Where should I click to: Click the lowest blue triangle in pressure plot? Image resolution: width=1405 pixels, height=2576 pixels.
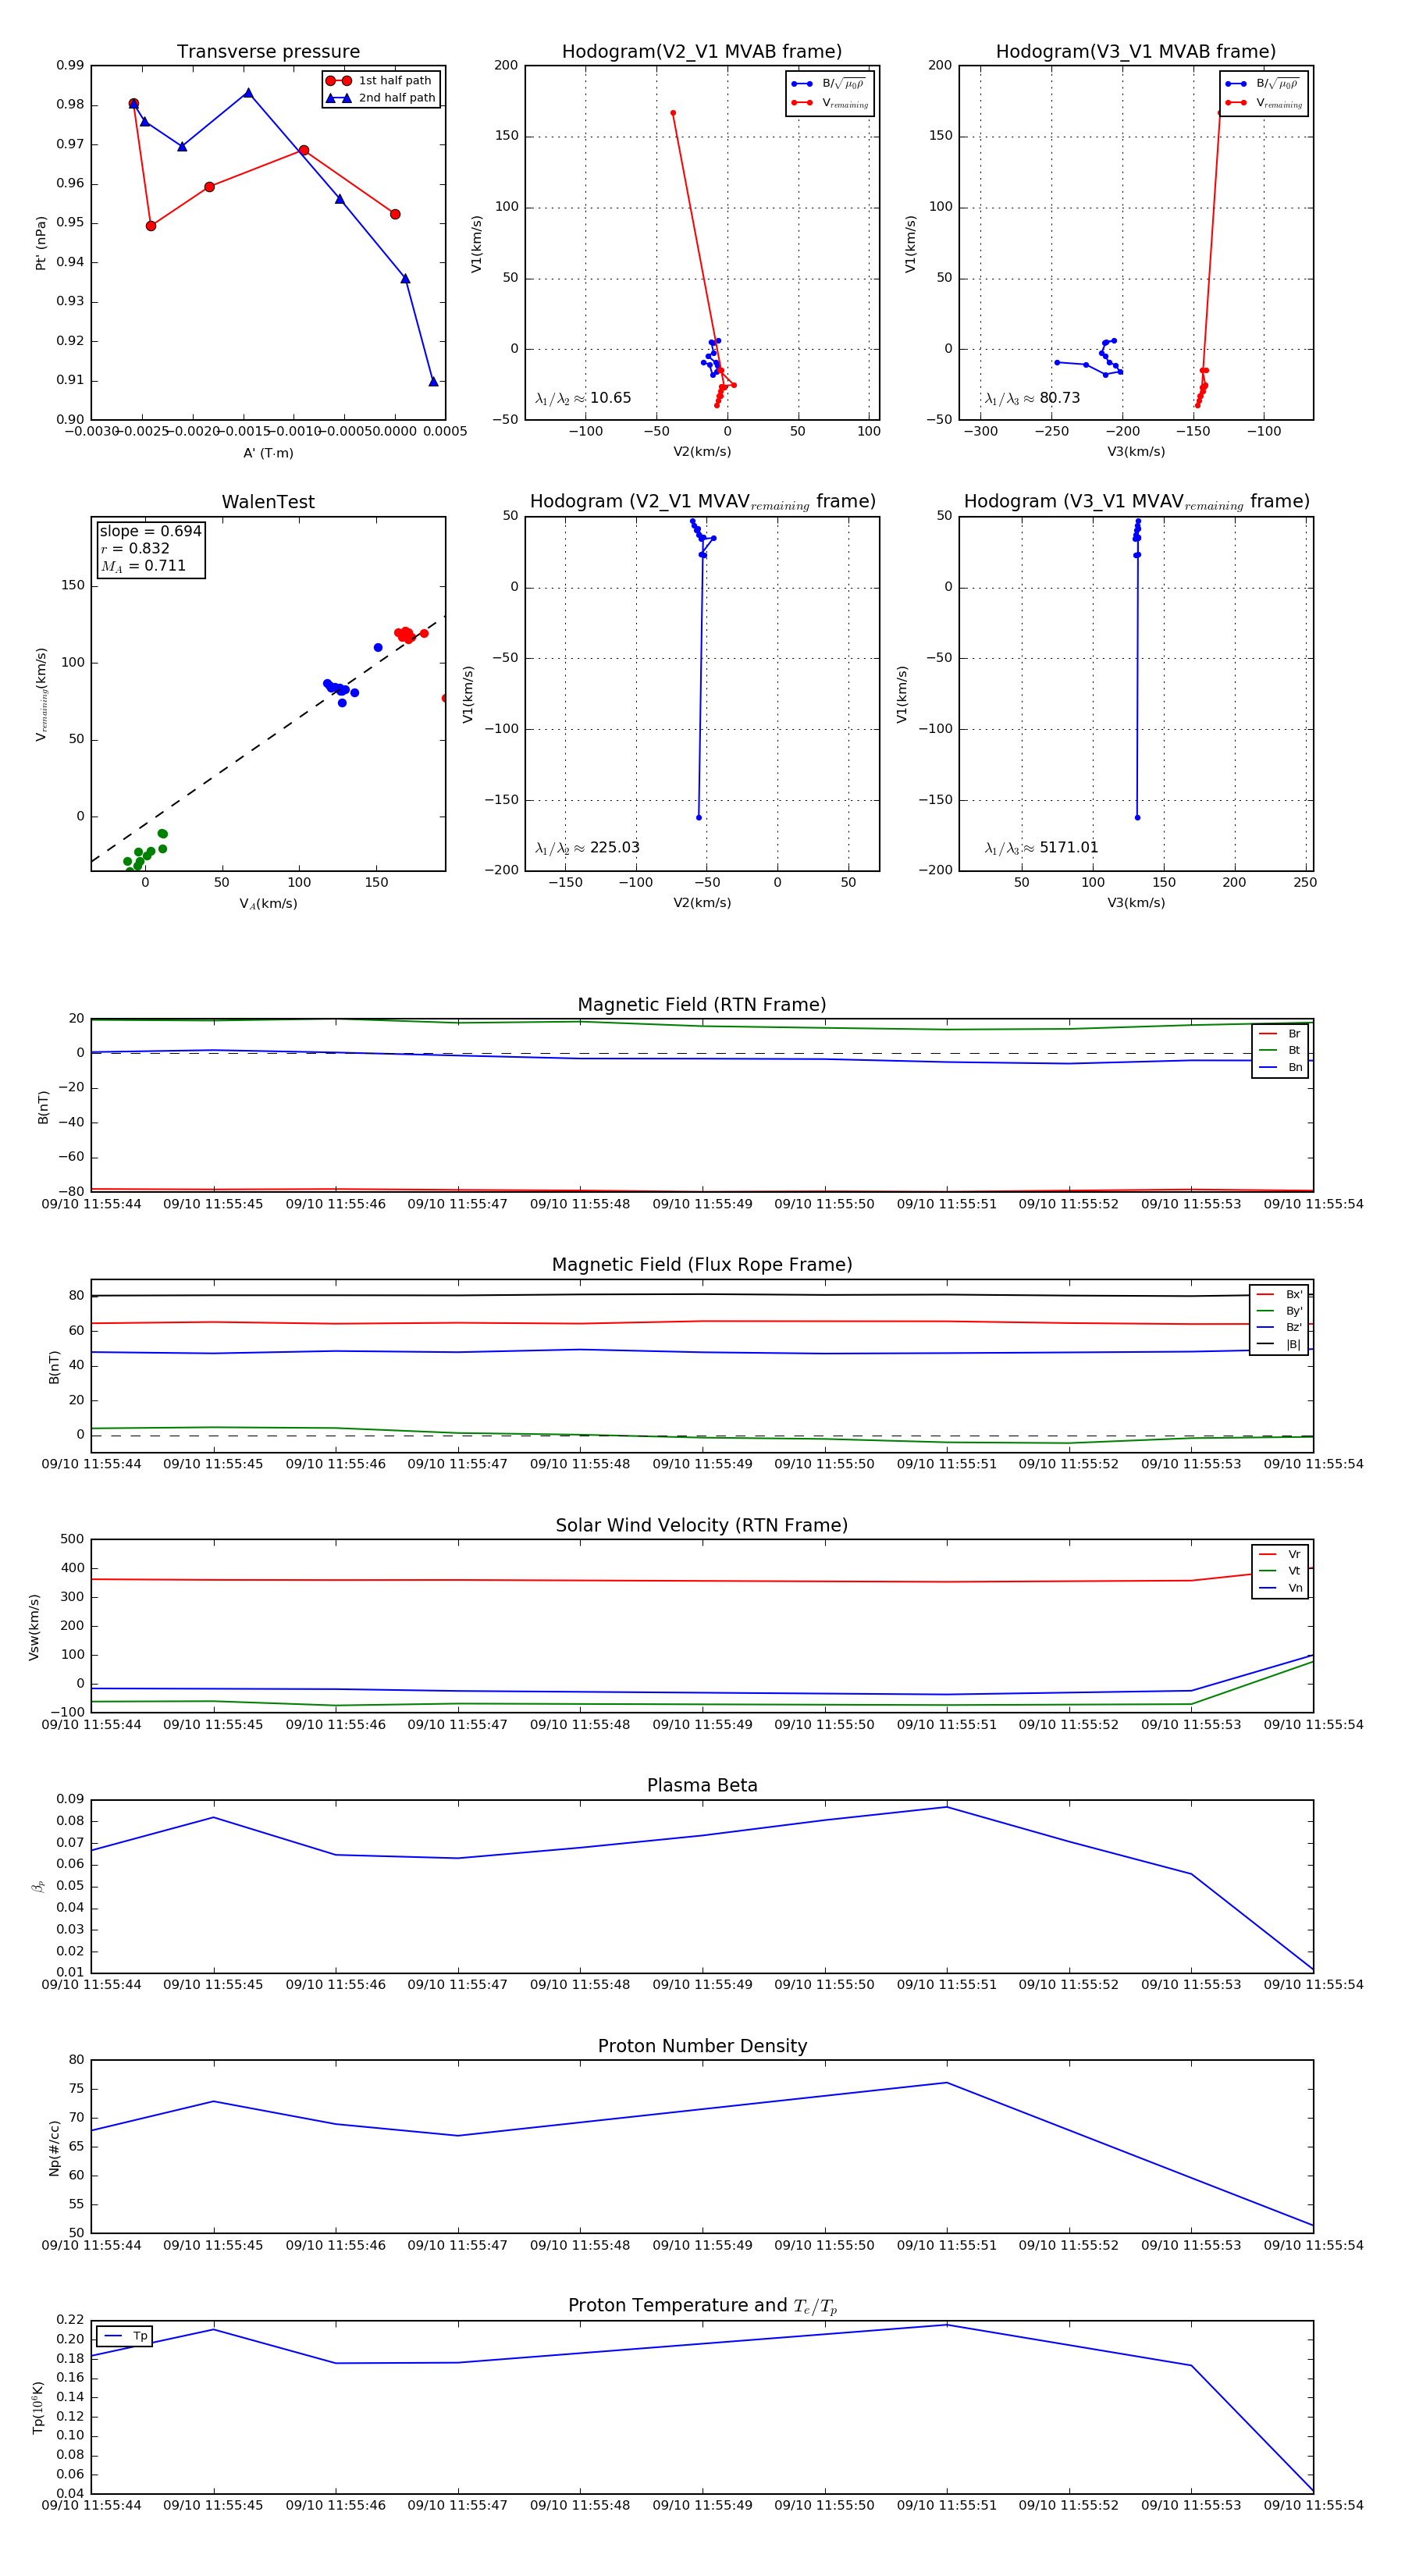pyautogui.click(x=433, y=381)
